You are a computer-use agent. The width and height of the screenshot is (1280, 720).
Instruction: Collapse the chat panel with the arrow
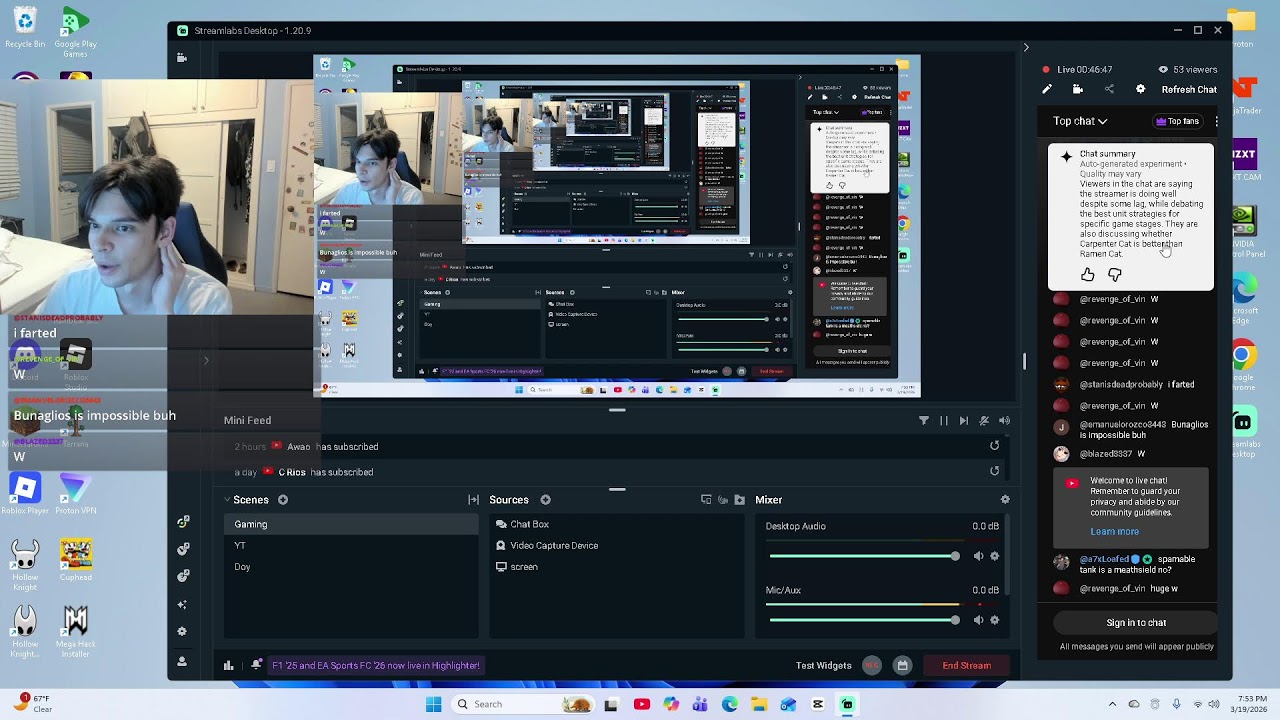point(1025,47)
